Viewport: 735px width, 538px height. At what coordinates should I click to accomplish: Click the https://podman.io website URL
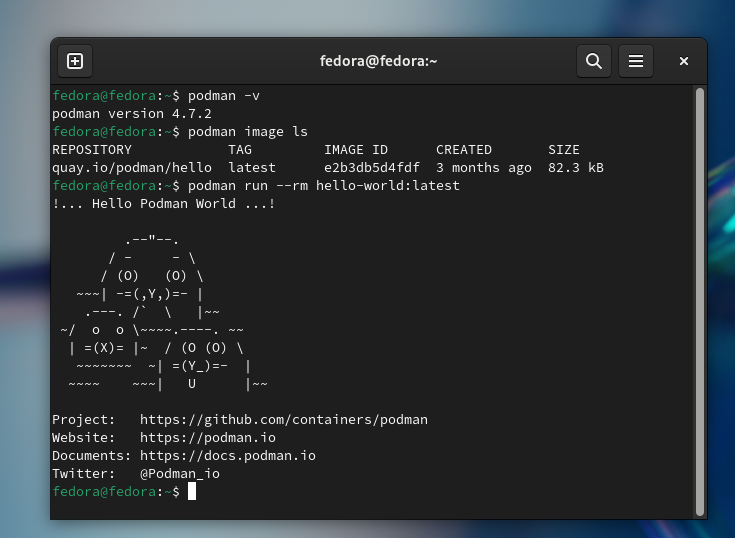[208, 438]
